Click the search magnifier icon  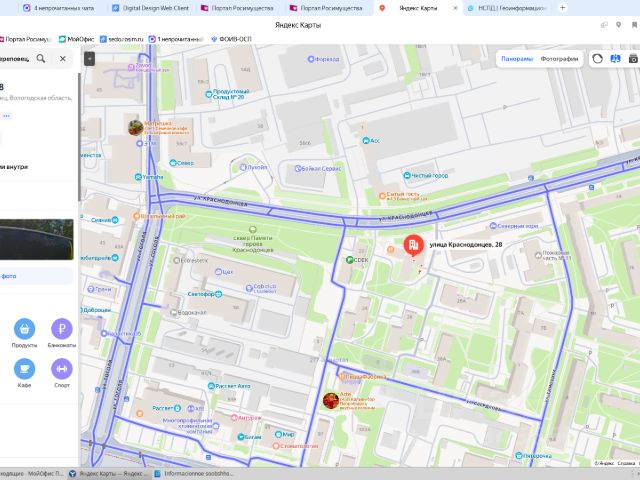[x=41, y=59]
